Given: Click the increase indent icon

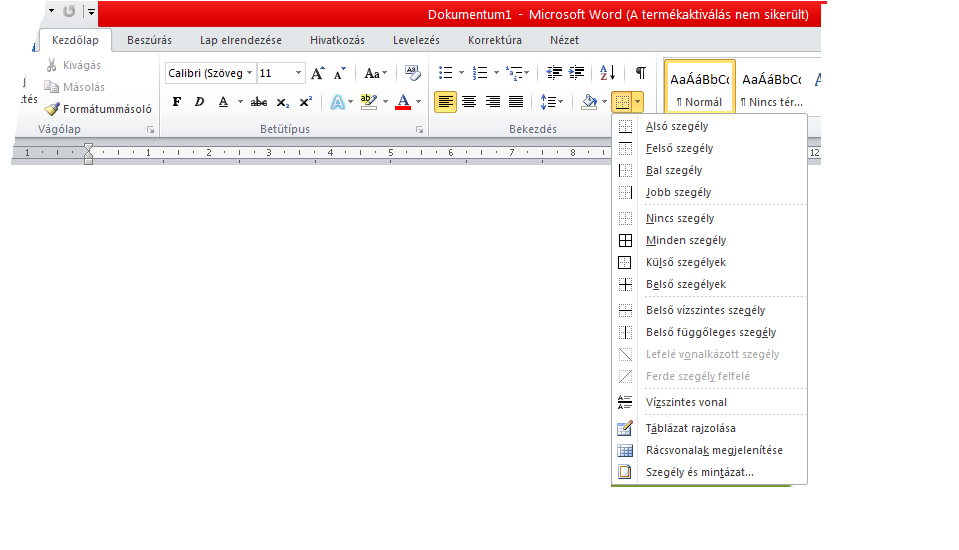Looking at the screenshot, I should point(576,73).
